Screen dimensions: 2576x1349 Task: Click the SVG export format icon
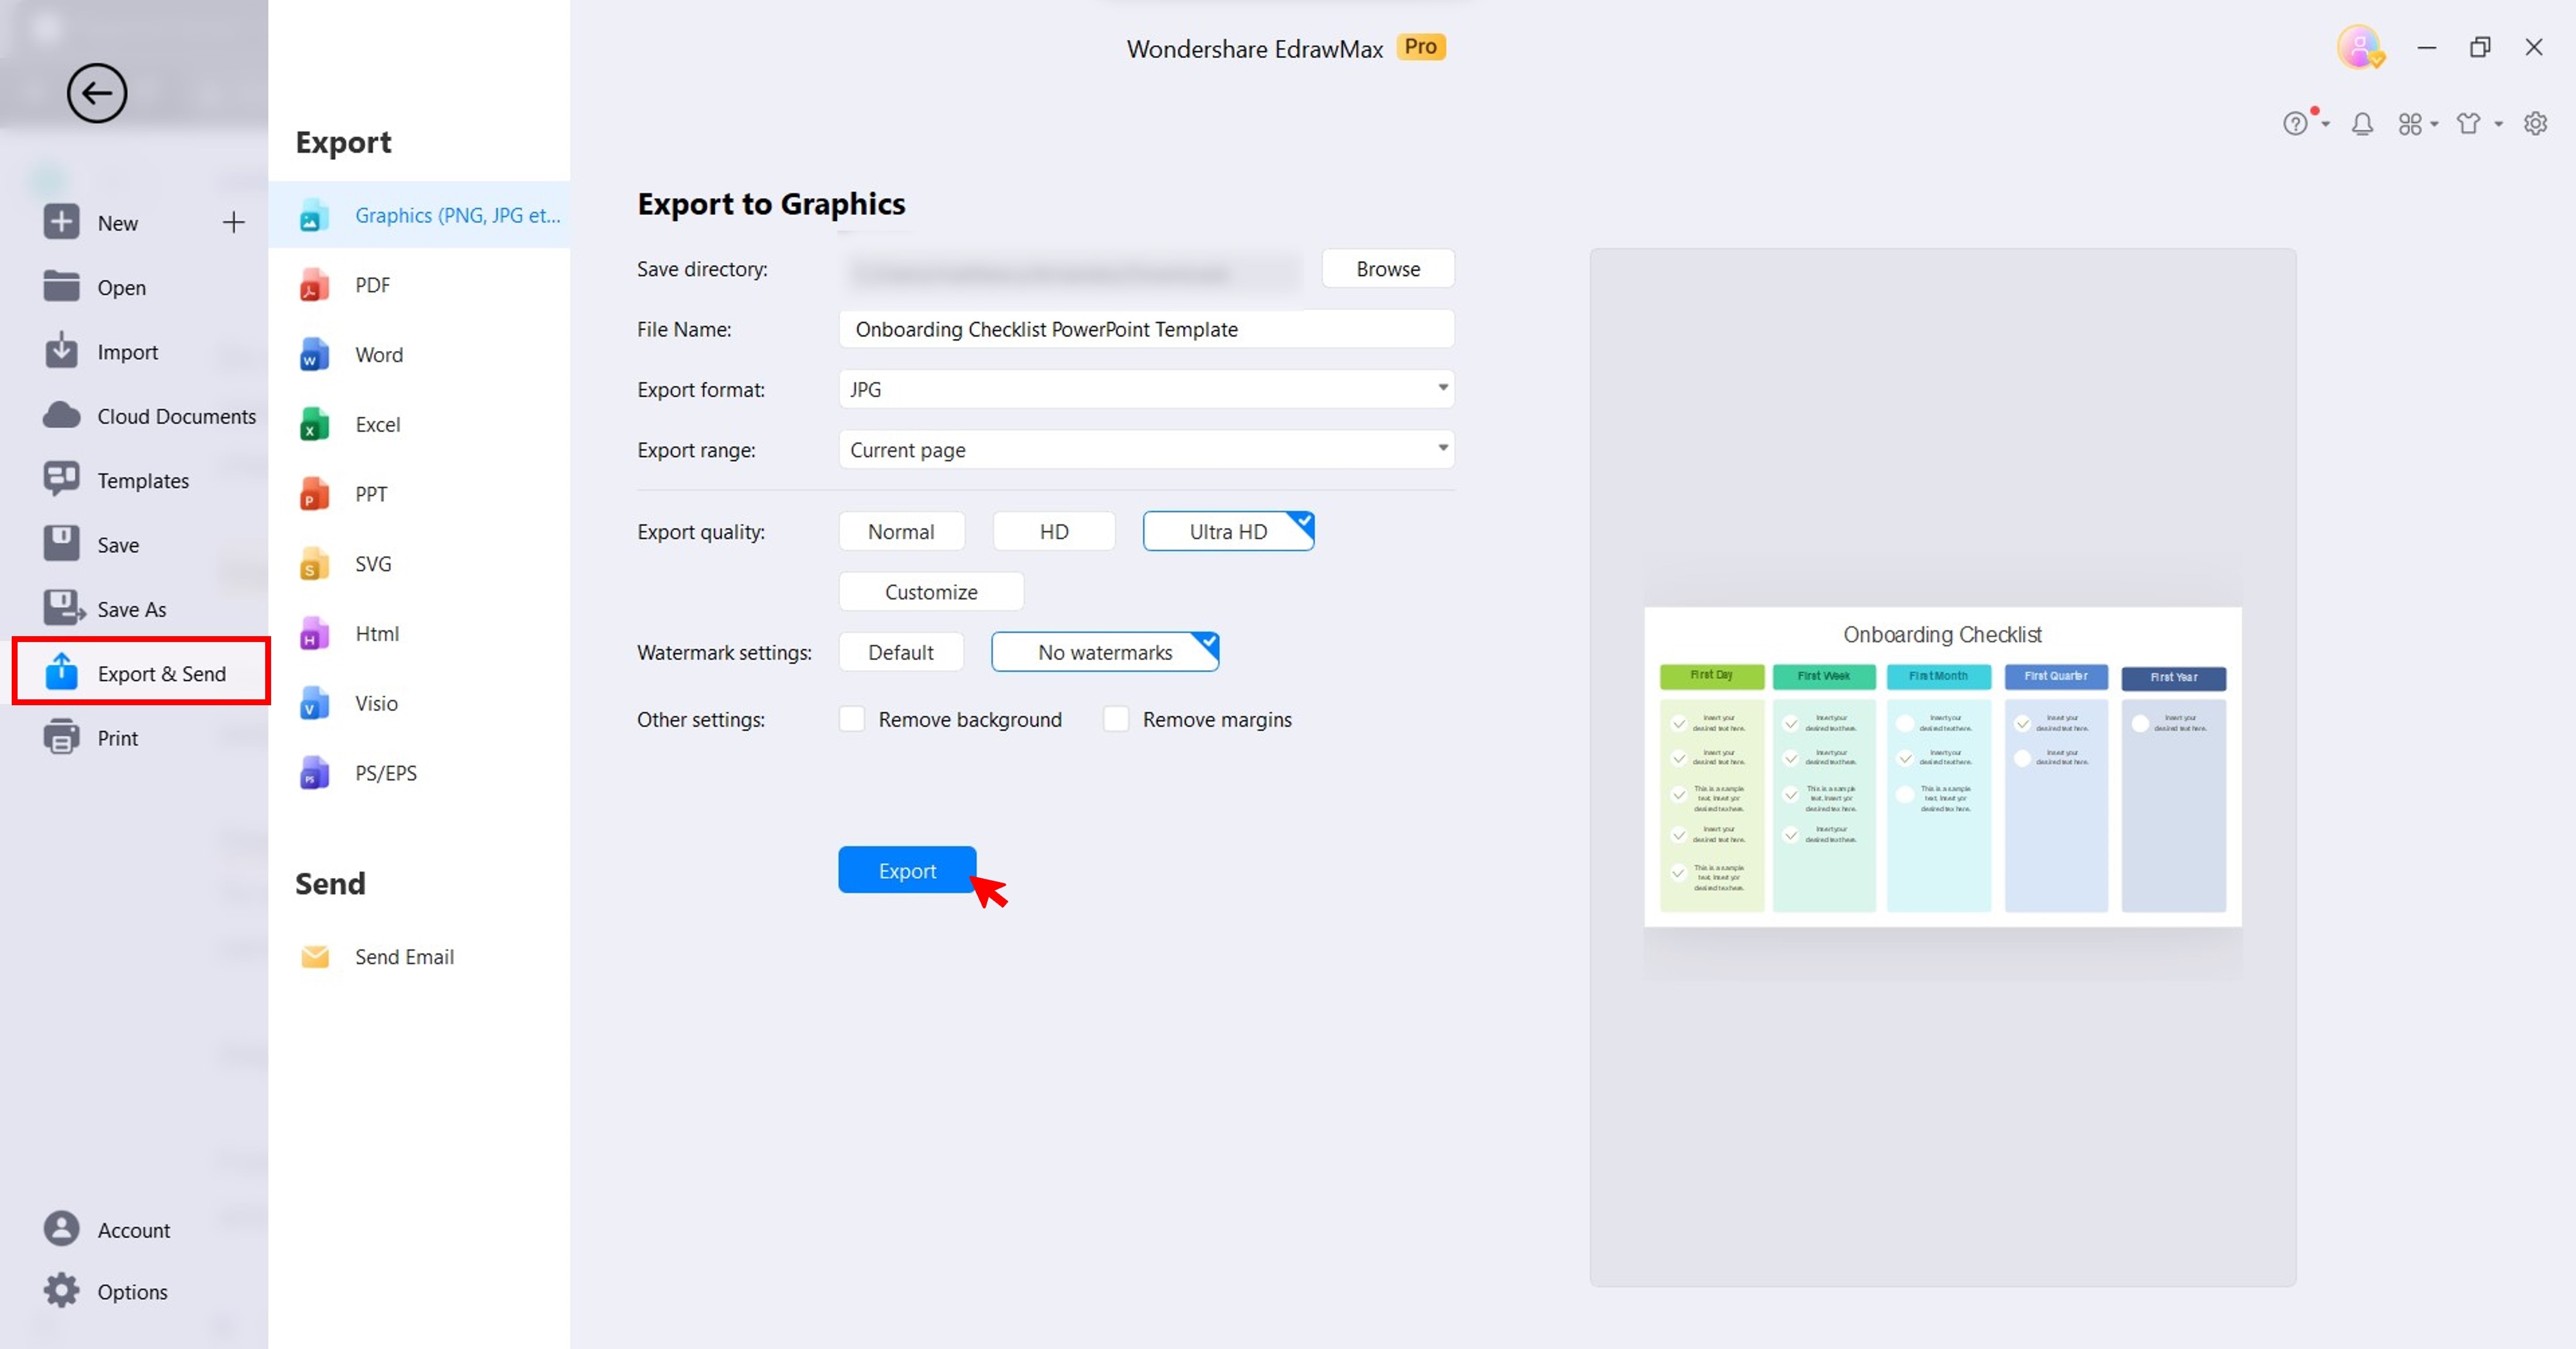313,562
